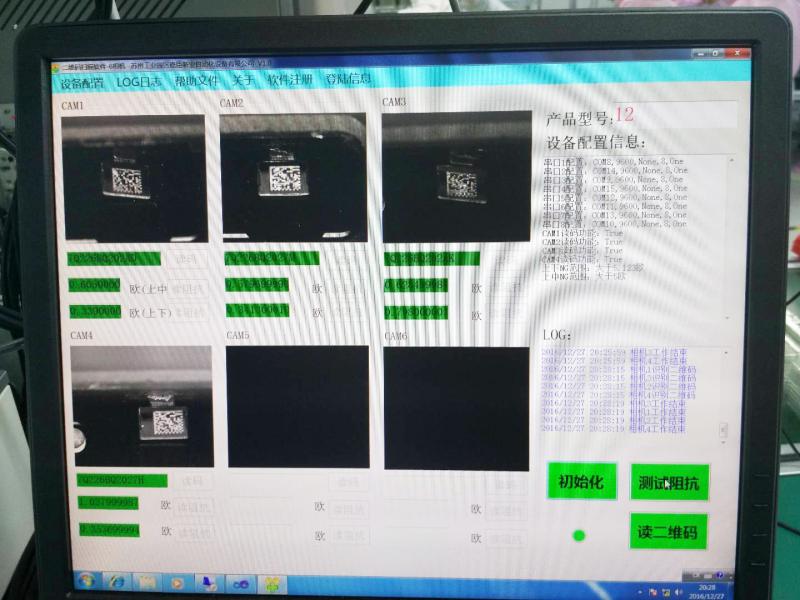Click the black CAM6 camera view

click(x=457, y=409)
